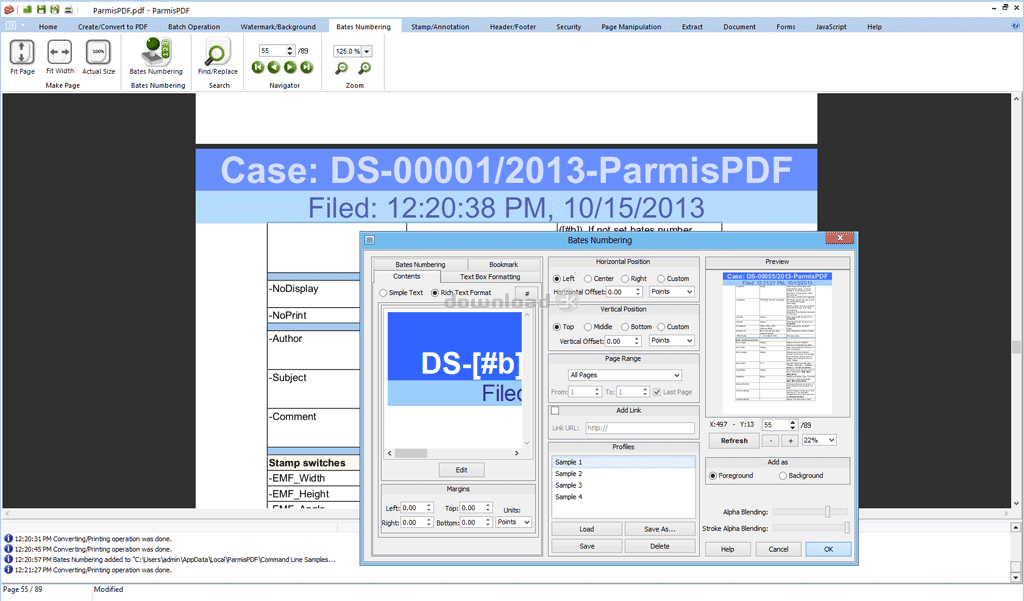Open the Margins Units dropdown
1024x601 pixels.
(513, 522)
